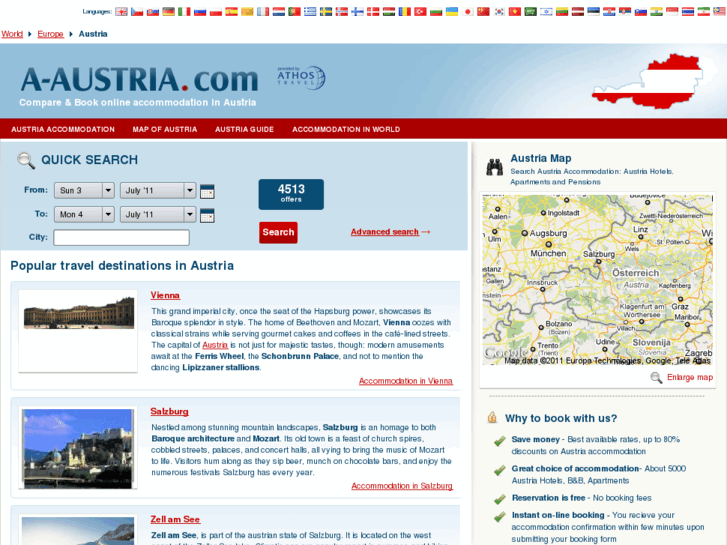Open the From day dropdown 'Sun 3'
This screenshot has width=727, height=545.
(84, 190)
